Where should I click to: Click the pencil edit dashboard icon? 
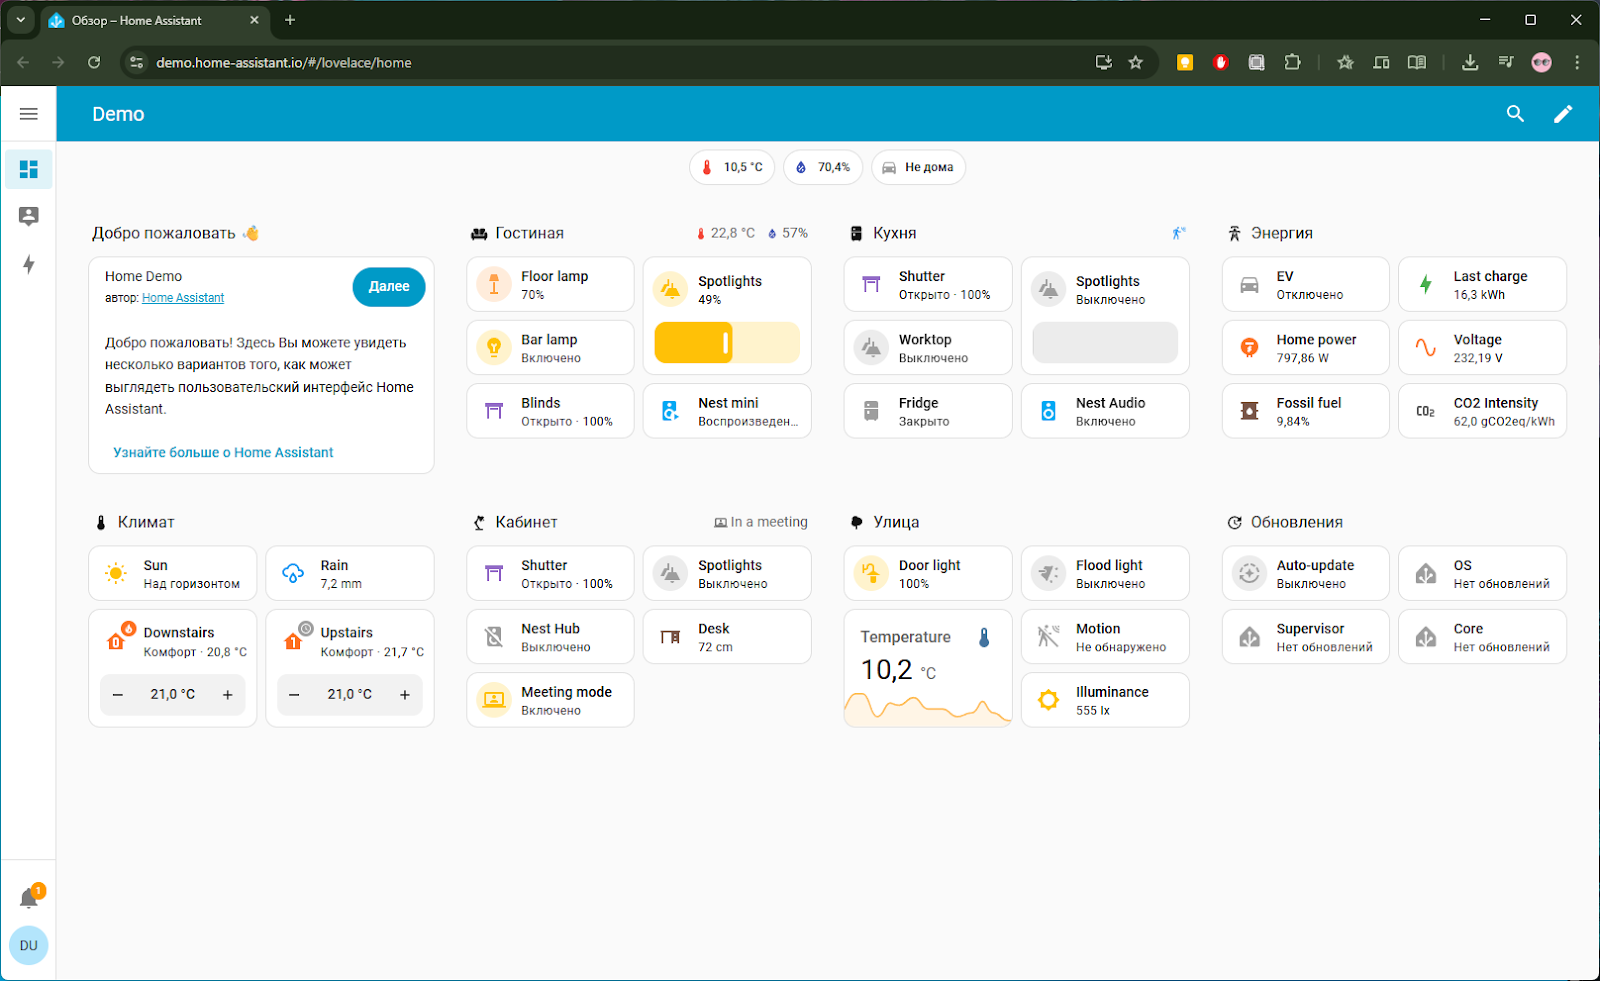[1562, 114]
